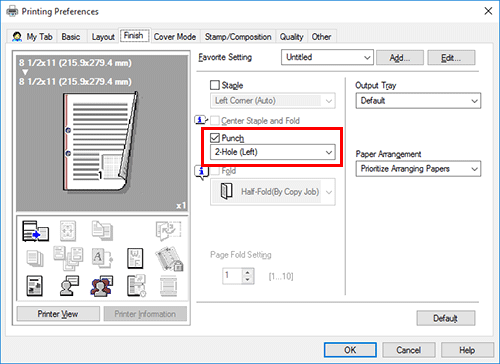The width and height of the screenshot is (500, 364).
Task: Open the 2-Hole (Left) punch dropdown
Action: [273, 152]
